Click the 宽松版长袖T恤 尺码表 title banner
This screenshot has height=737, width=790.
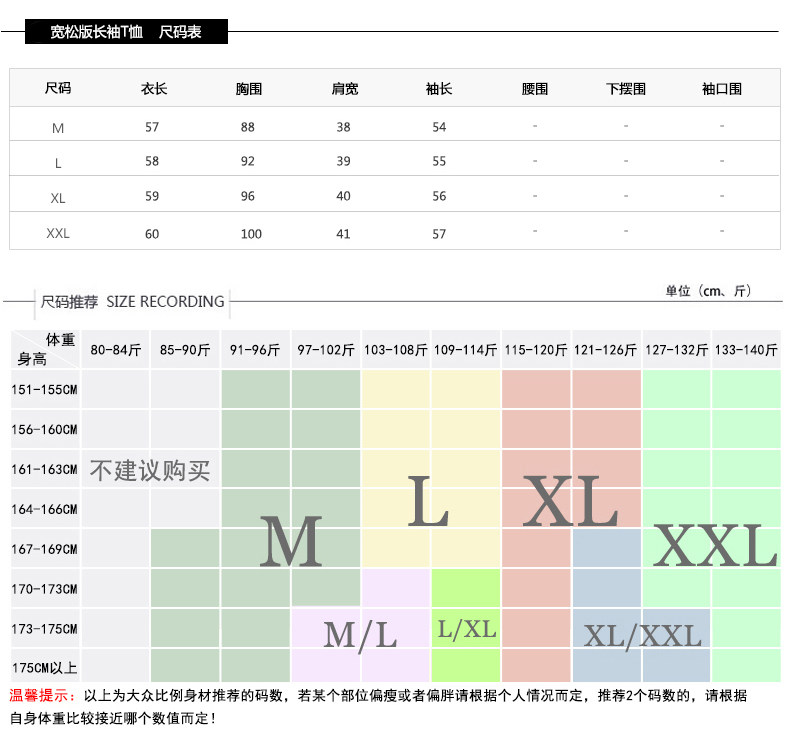[x=126, y=32]
